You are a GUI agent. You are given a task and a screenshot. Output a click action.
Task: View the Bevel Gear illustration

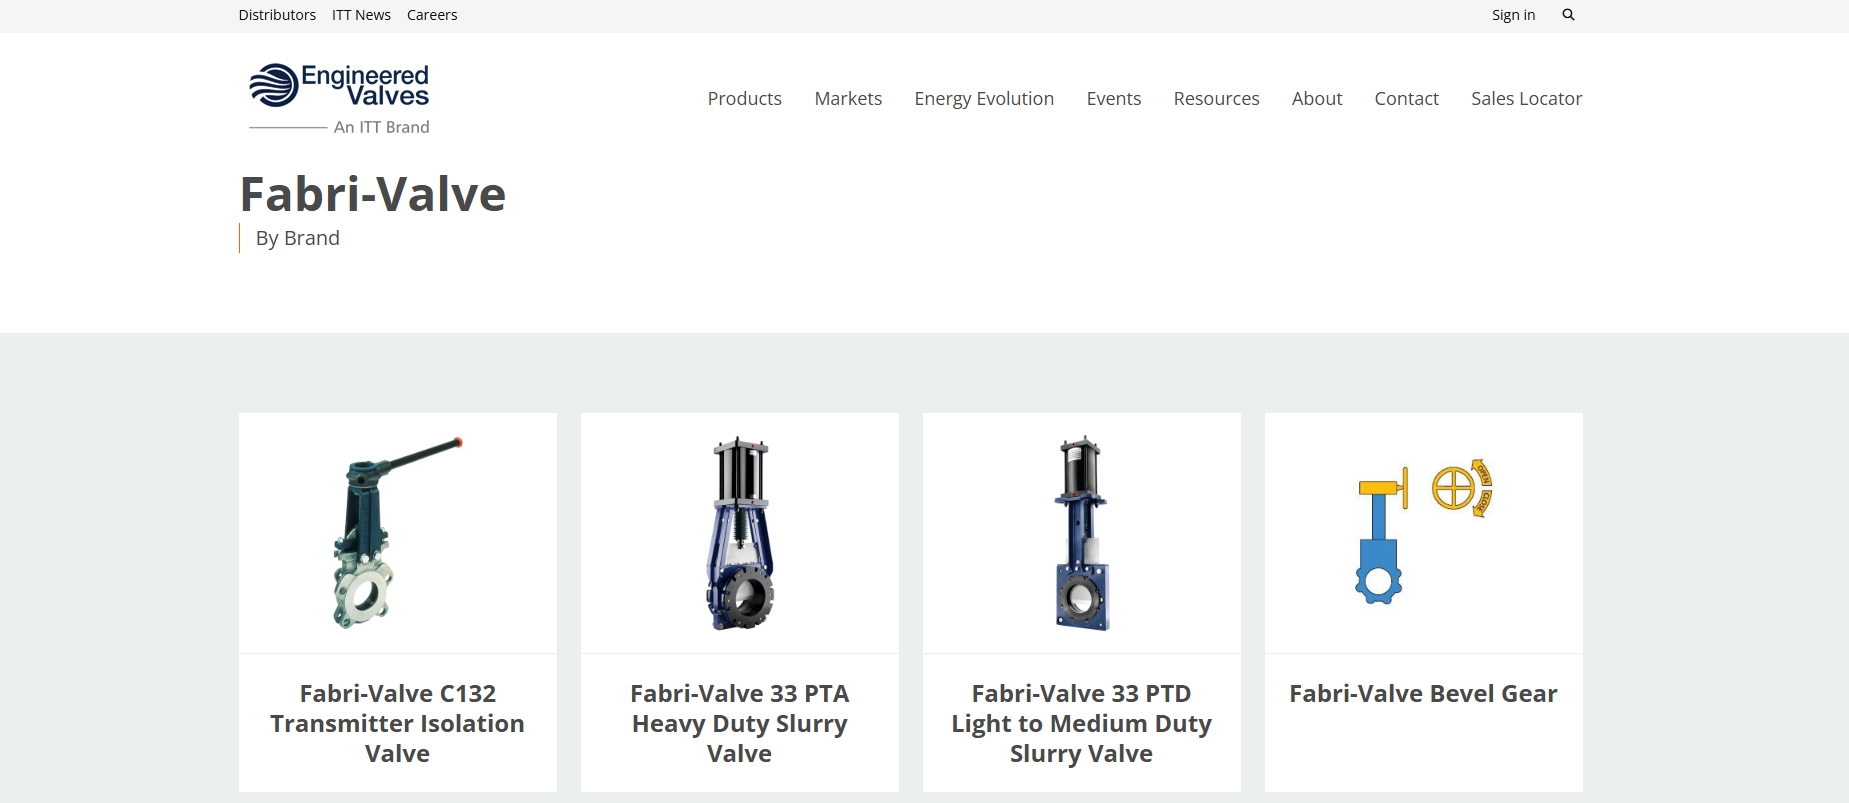tap(1423, 531)
